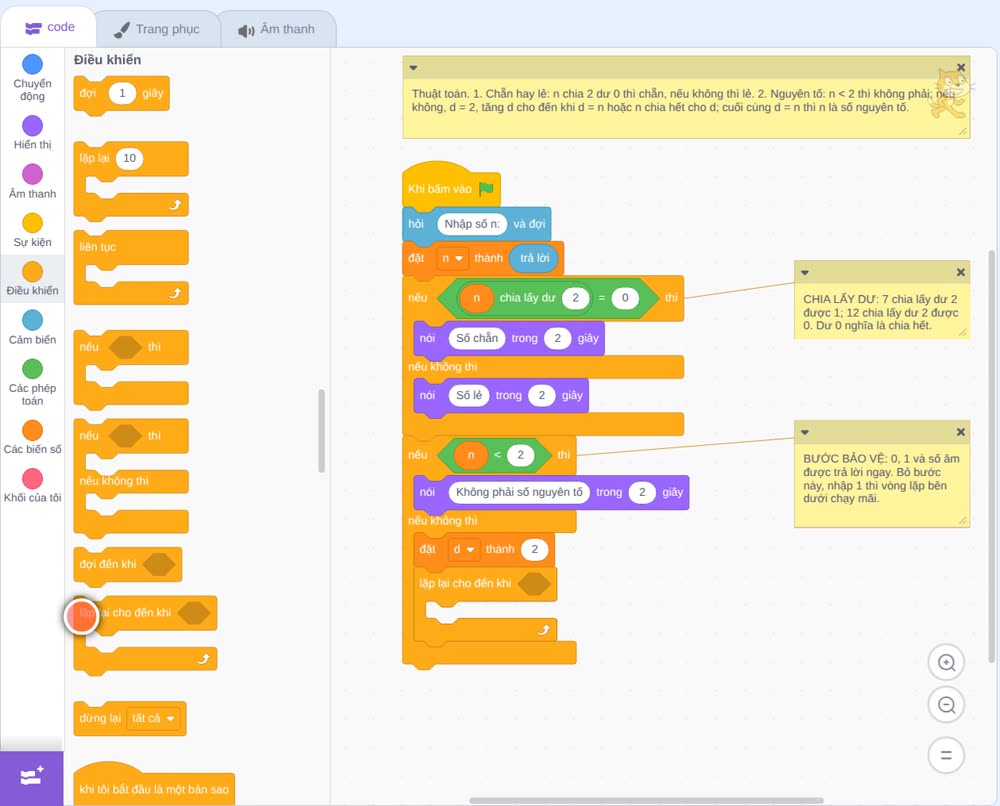Select the Sự kiện block category
1000x806 pixels.
33,230
